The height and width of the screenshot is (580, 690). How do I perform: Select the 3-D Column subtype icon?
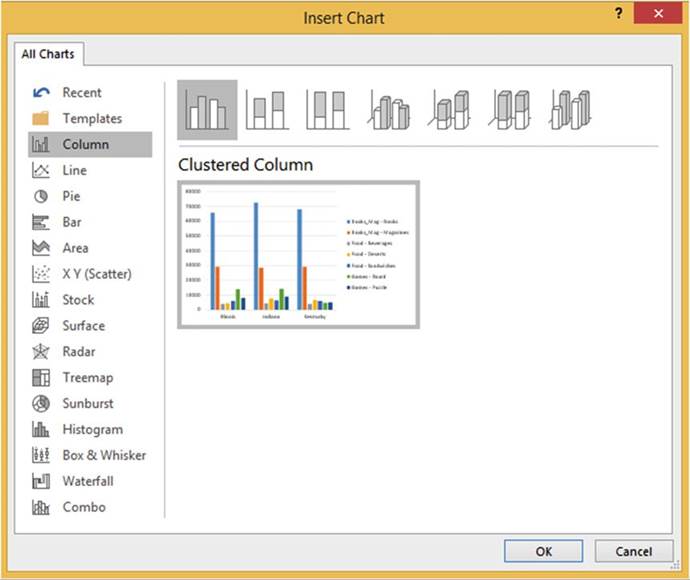pyautogui.click(x=573, y=110)
